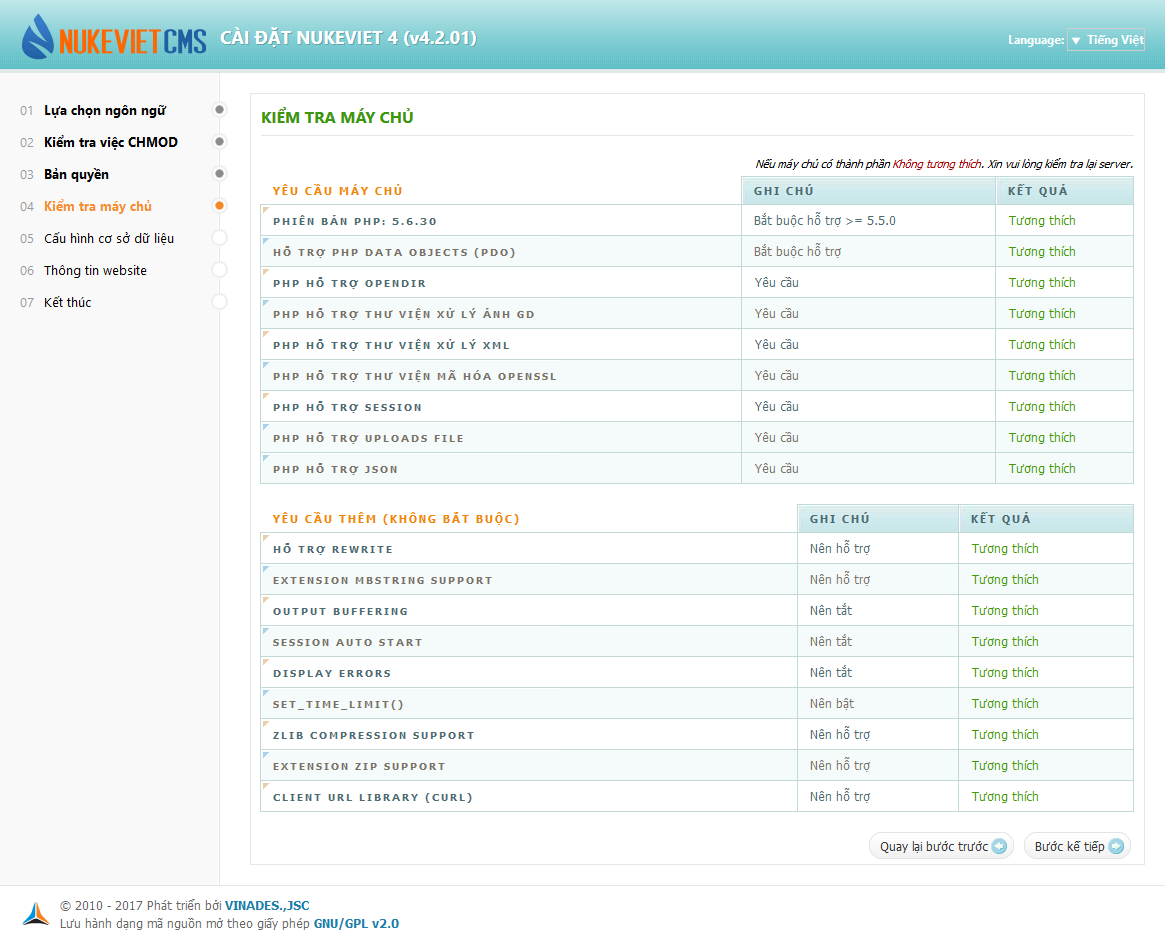Click orange step bullet beside Kiểm tra máy chủ

click(219, 206)
